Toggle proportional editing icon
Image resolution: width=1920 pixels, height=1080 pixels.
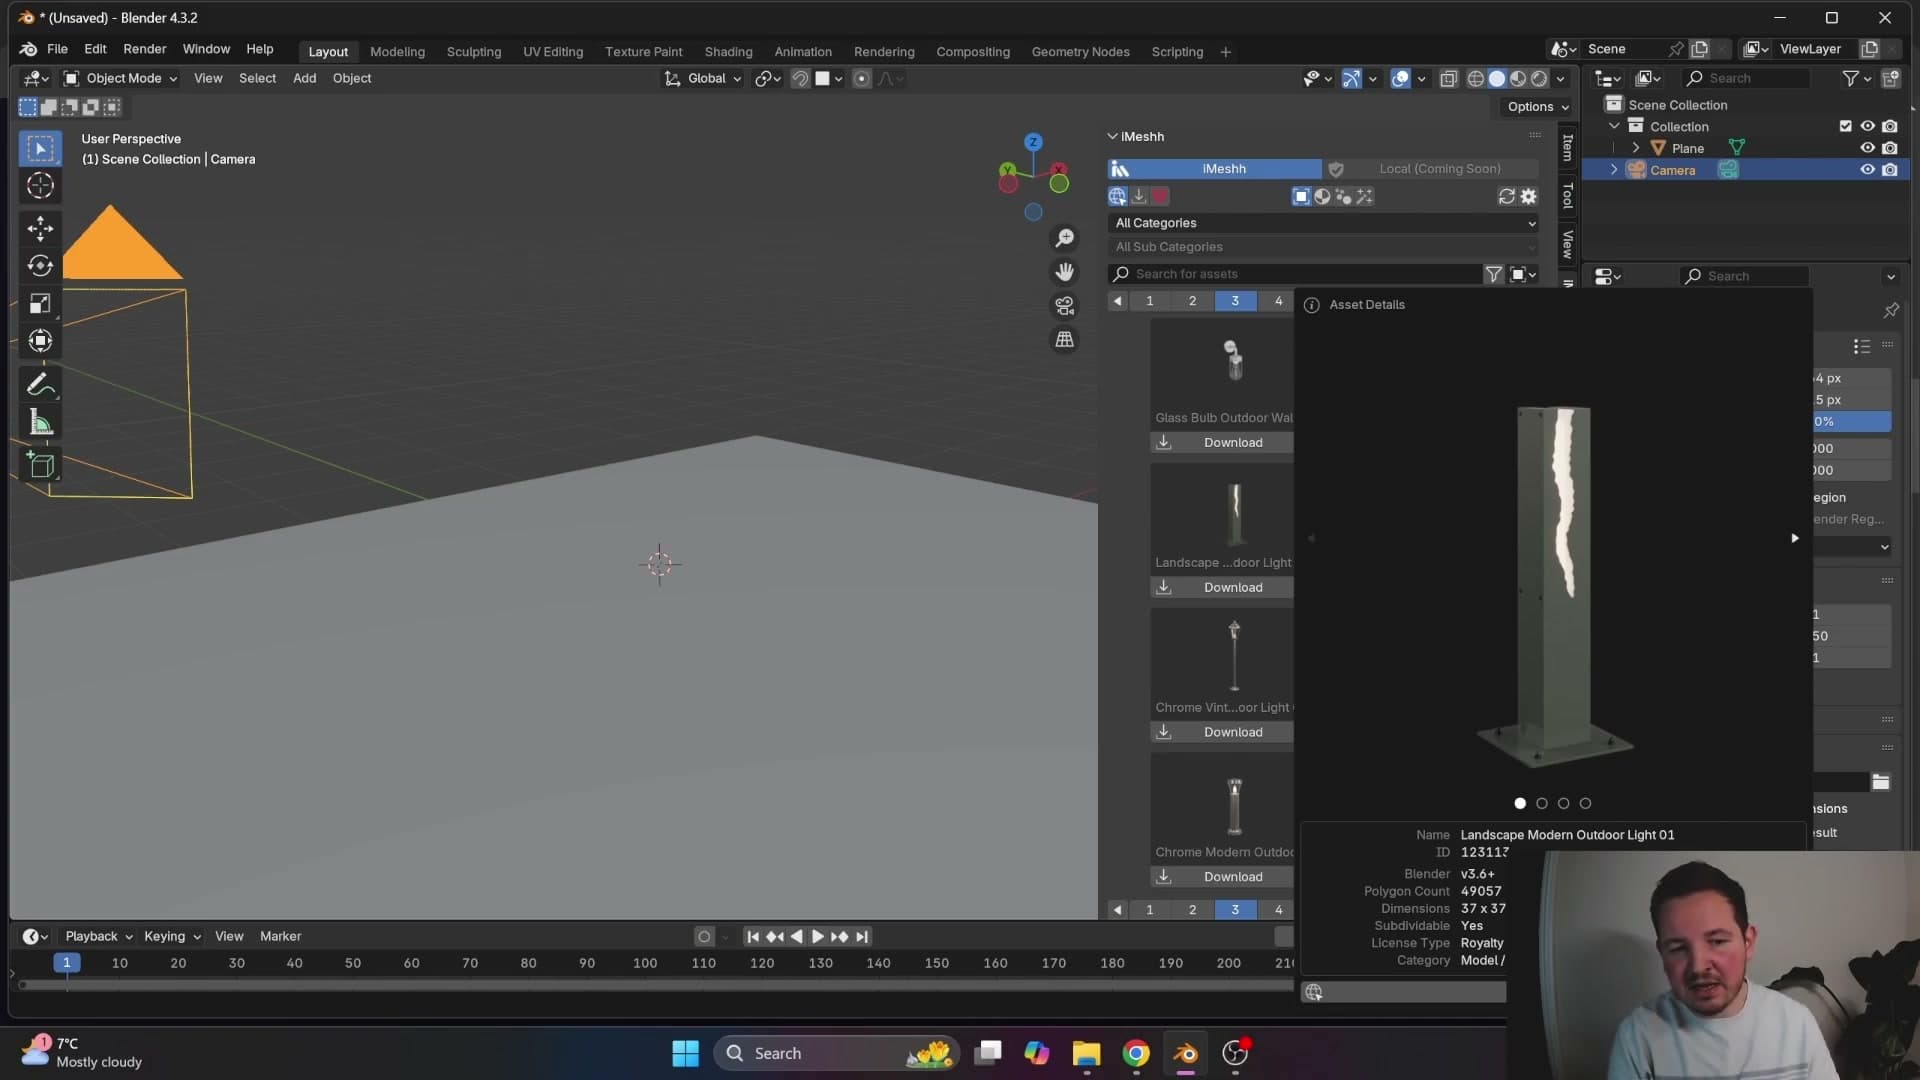(861, 79)
